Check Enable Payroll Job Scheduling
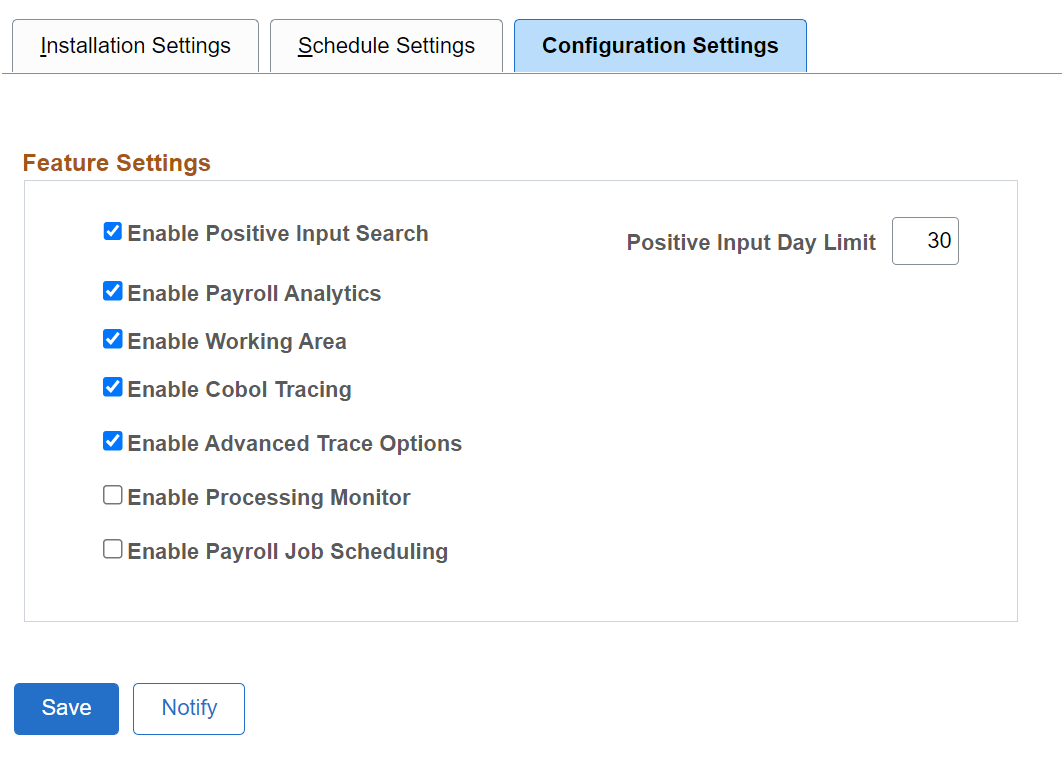 [x=112, y=548]
